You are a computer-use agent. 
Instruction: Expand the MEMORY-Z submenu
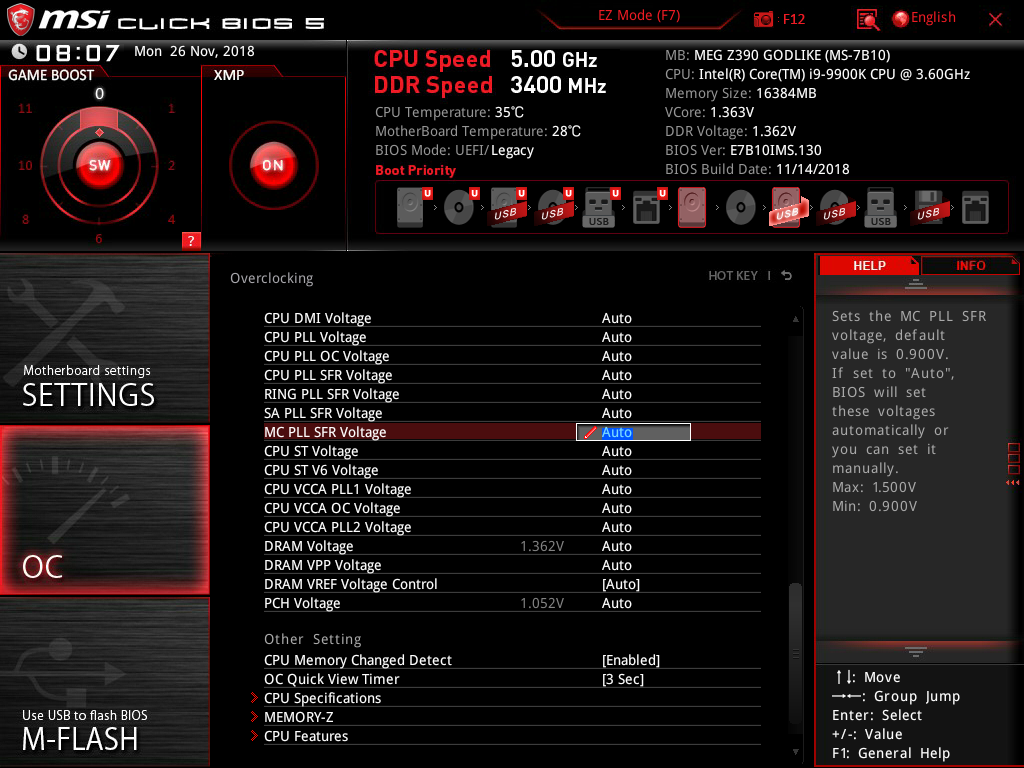[298, 717]
